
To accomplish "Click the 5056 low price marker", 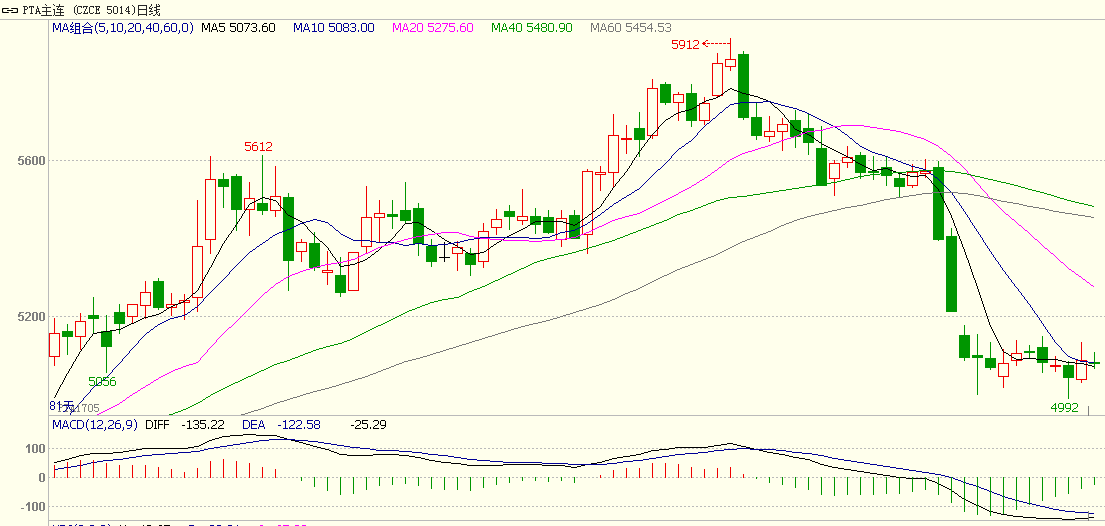I will point(102,381).
